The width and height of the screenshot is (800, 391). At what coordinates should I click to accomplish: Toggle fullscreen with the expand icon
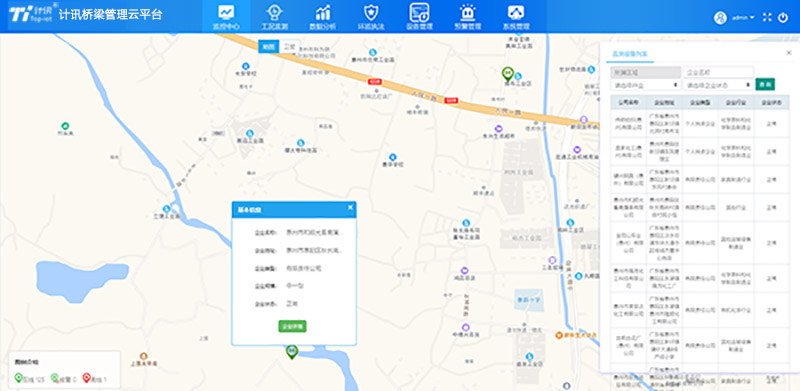767,17
